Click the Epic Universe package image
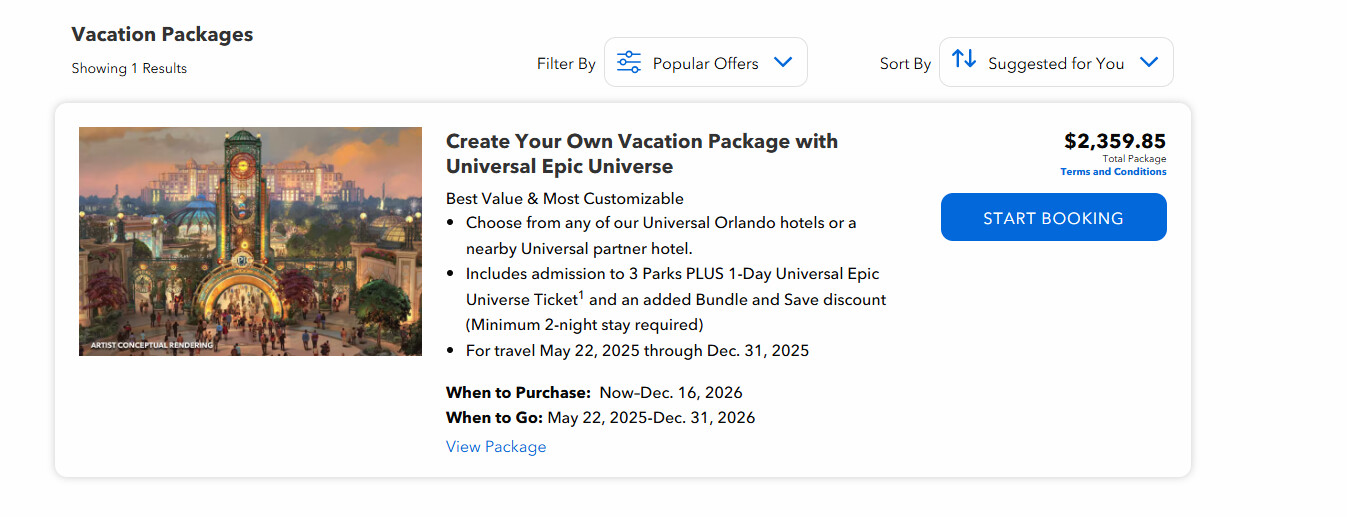The height and width of the screenshot is (517, 1347). (250, 241)
